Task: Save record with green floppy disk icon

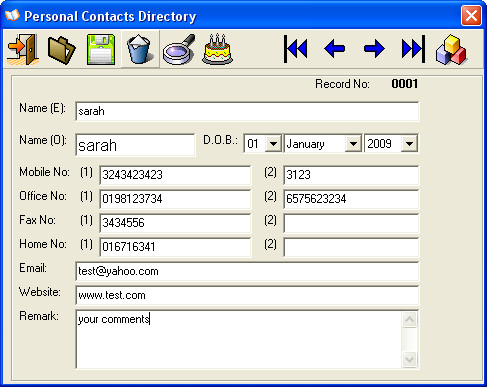Action: coord(101,49)
